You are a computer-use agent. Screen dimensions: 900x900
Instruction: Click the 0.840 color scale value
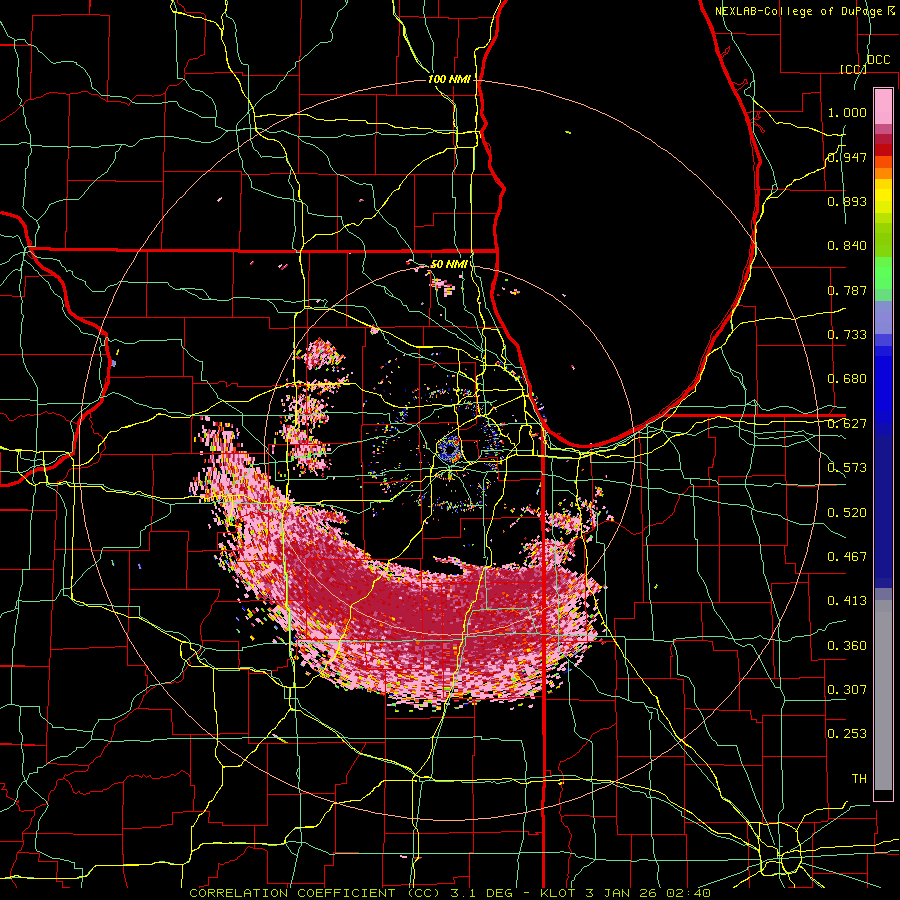[x=847, y=246]
